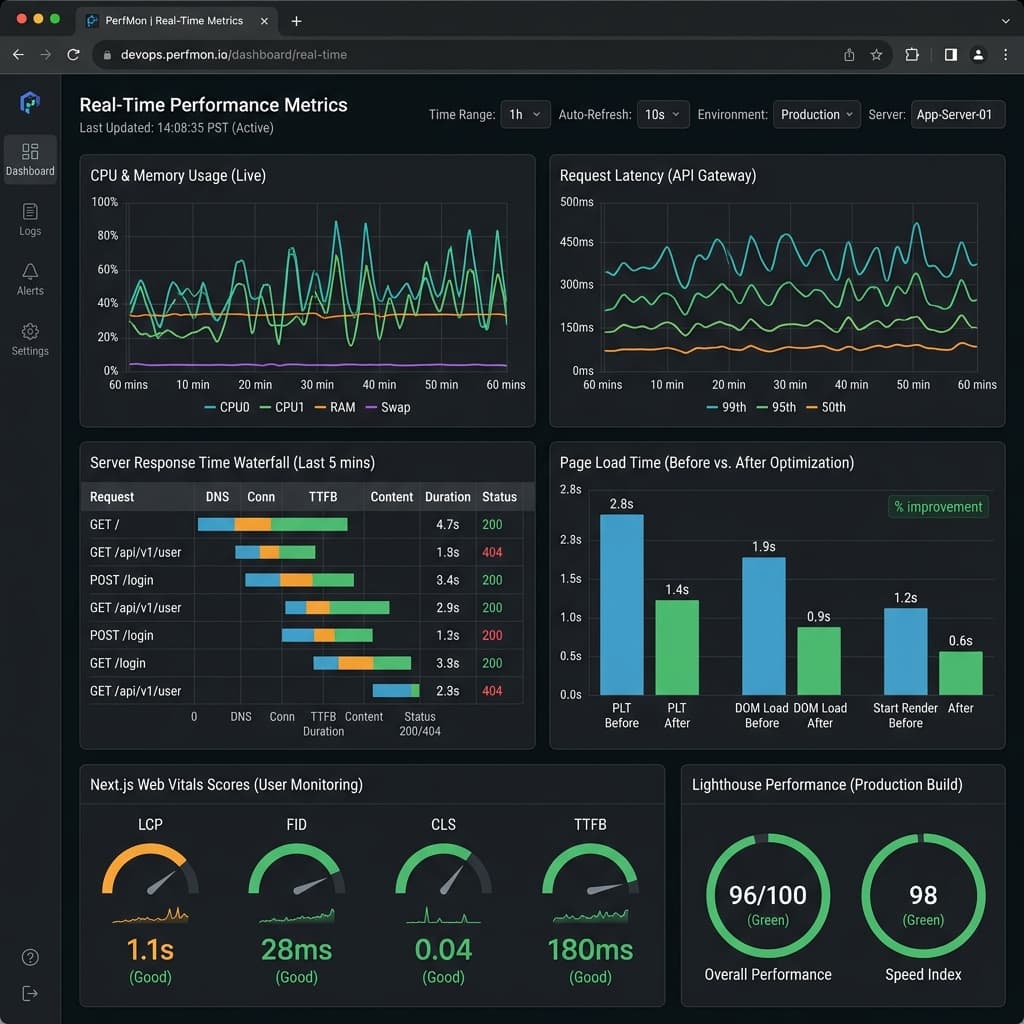Sort by the Duration column header

pos(447,496)
